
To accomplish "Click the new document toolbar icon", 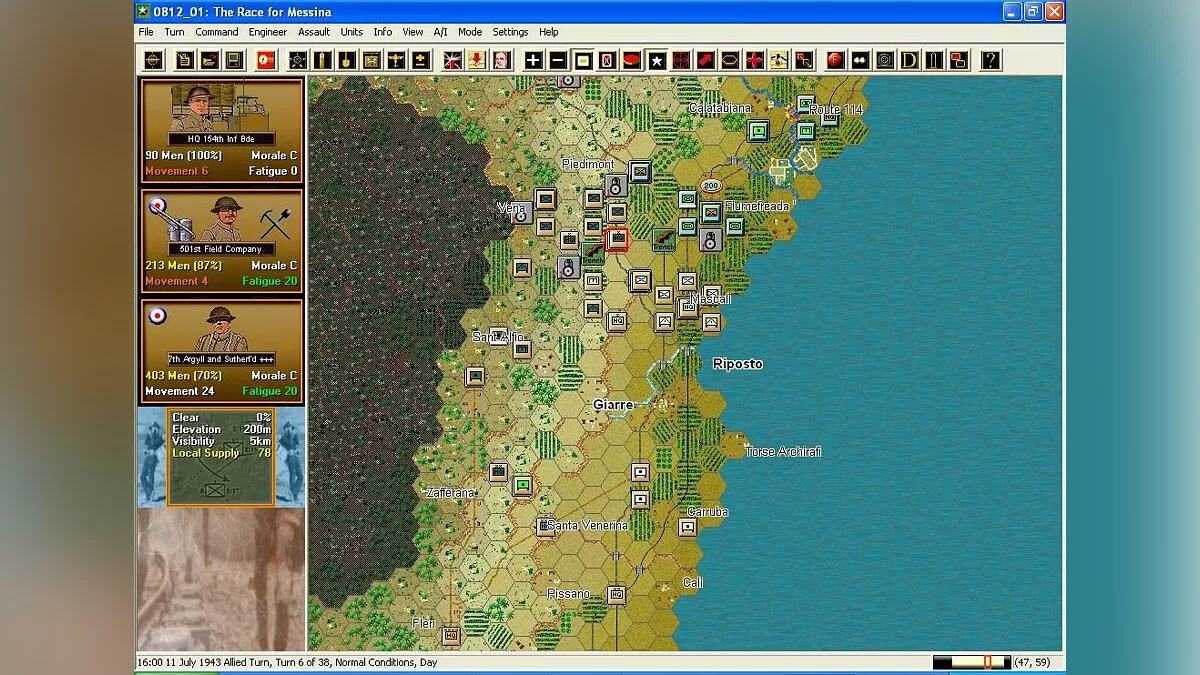I will [185, 60].
